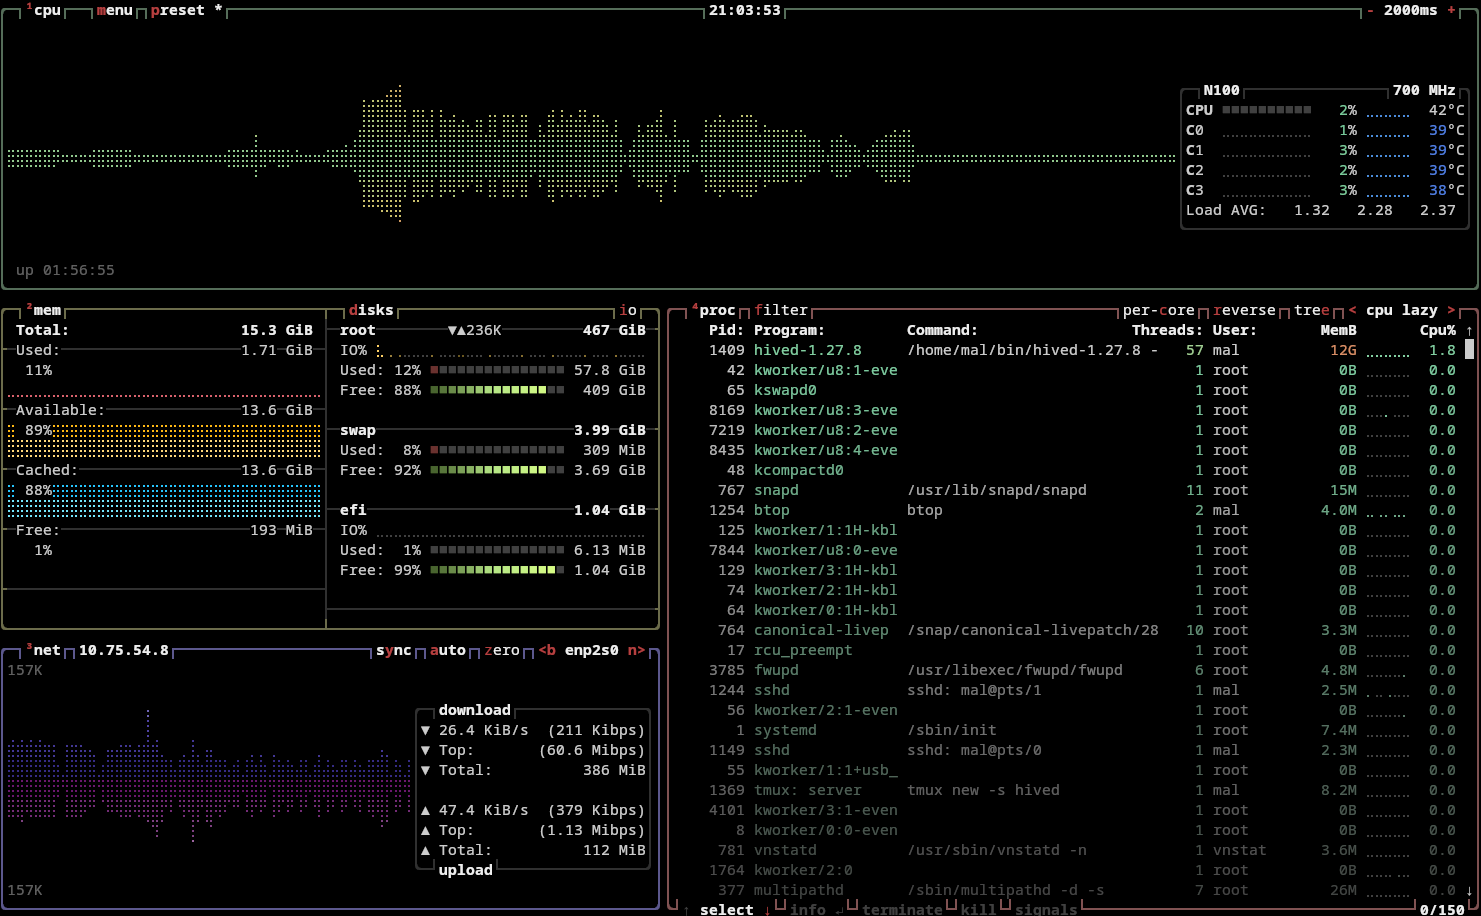The image size is (1481, 916).
Task: Toggle the disks view in mem box
Action: pos(371,310)
